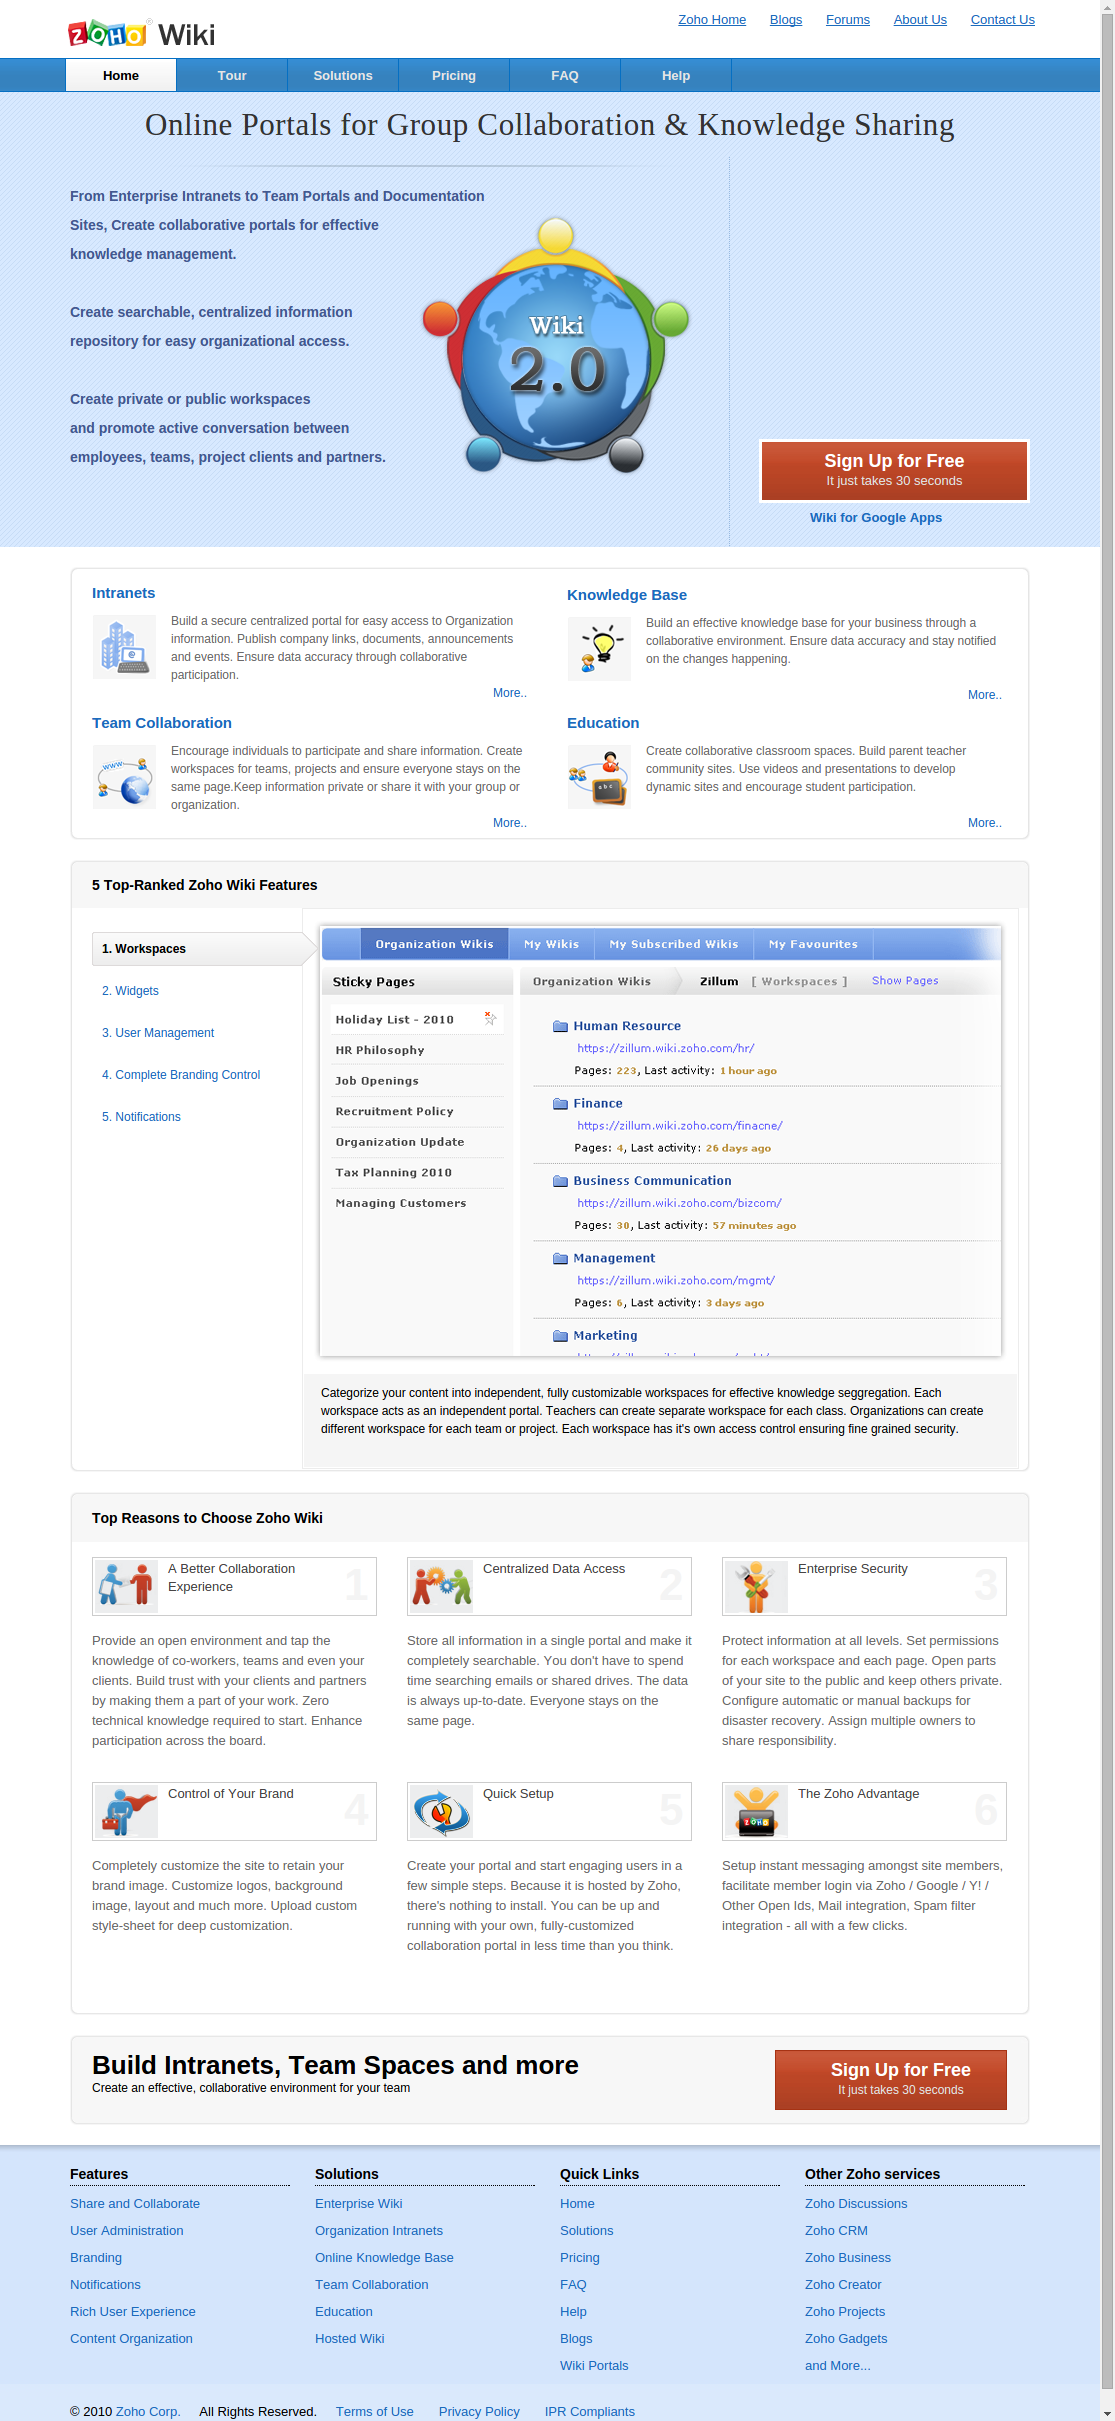Open More link under Knowledge Base
This screenshot has width=1115, height=2421.
pos(984,695)
